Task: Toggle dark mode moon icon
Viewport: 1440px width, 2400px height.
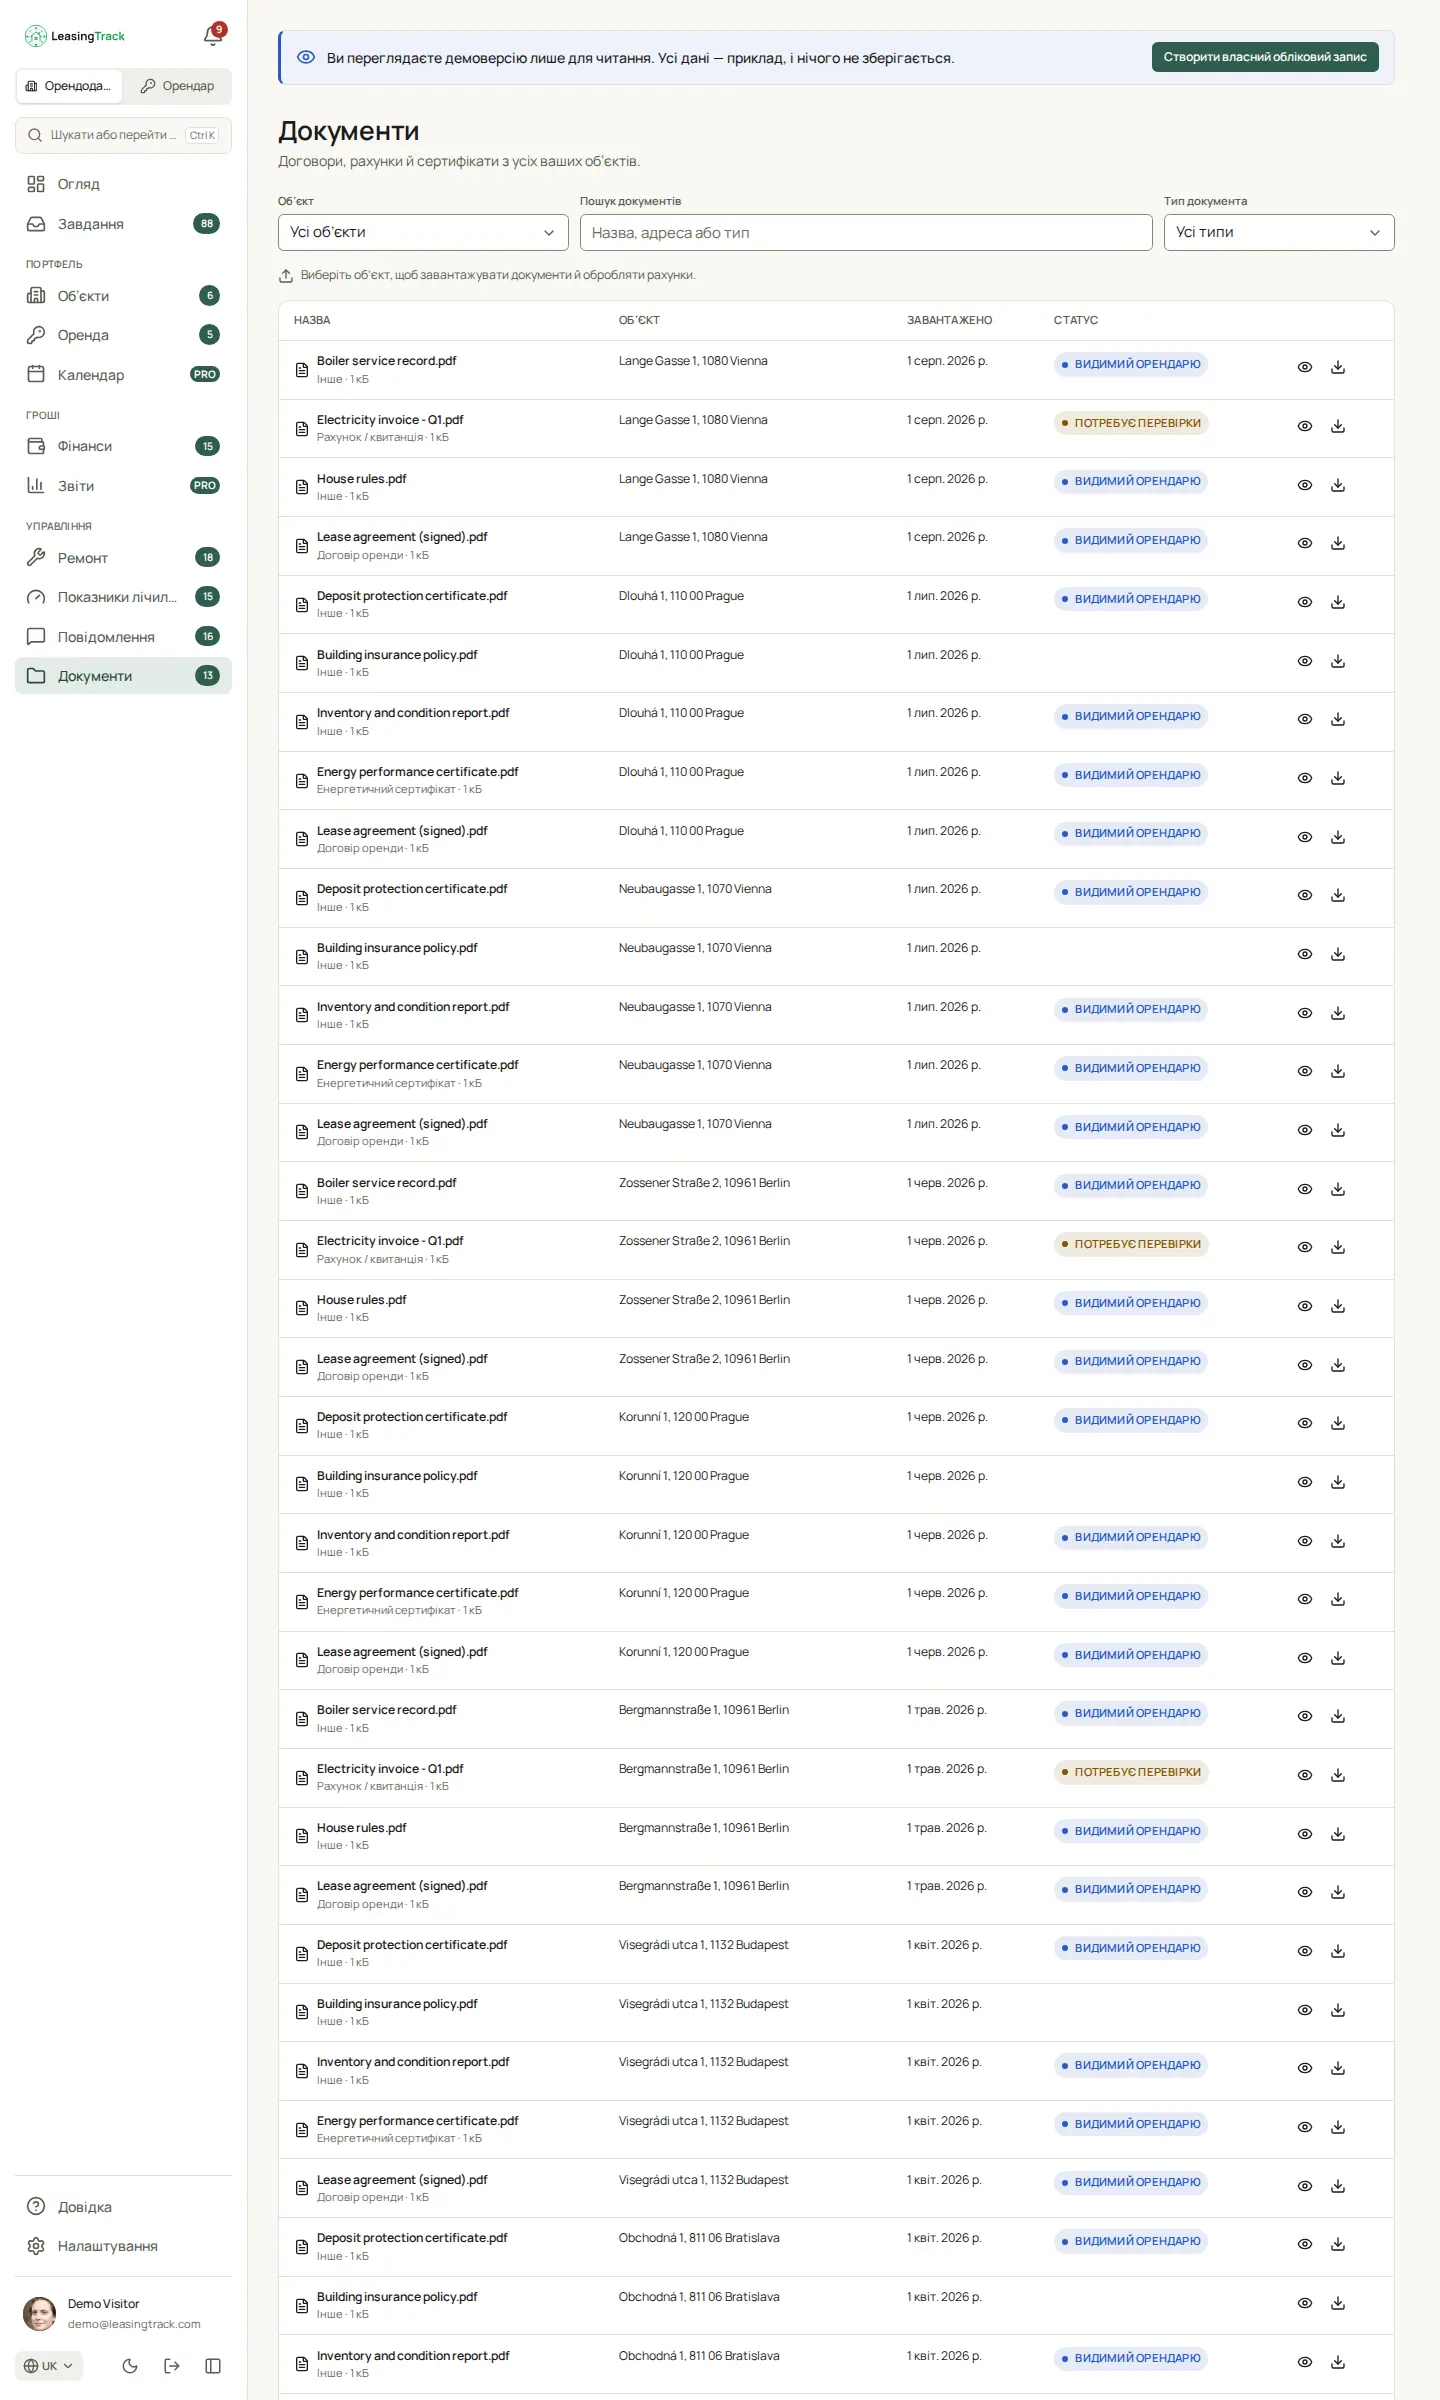Action: coord(130,2366)
